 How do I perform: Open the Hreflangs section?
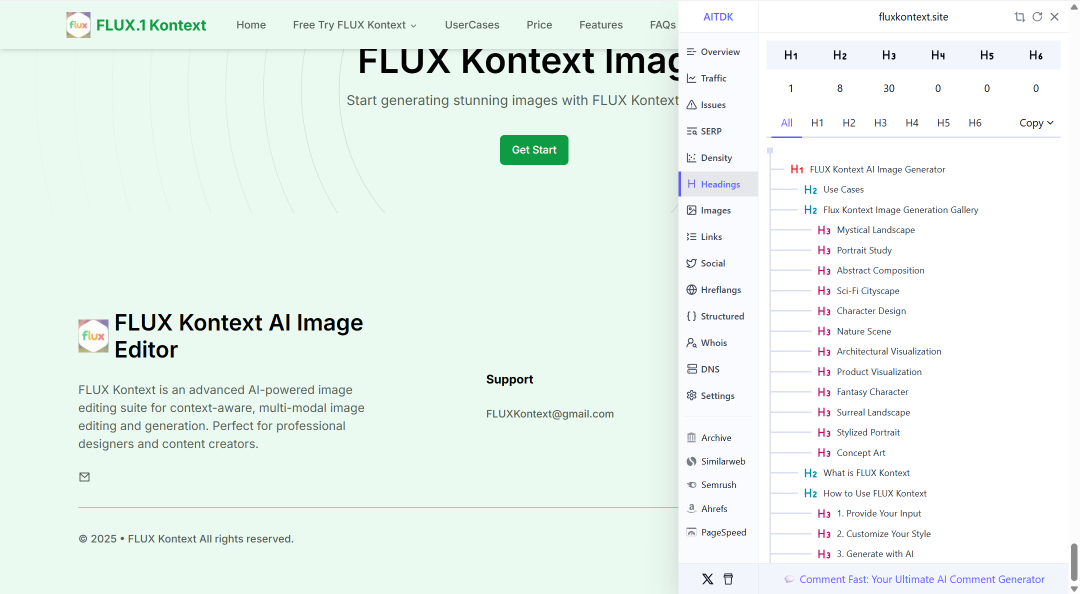(x=715, y=289)
